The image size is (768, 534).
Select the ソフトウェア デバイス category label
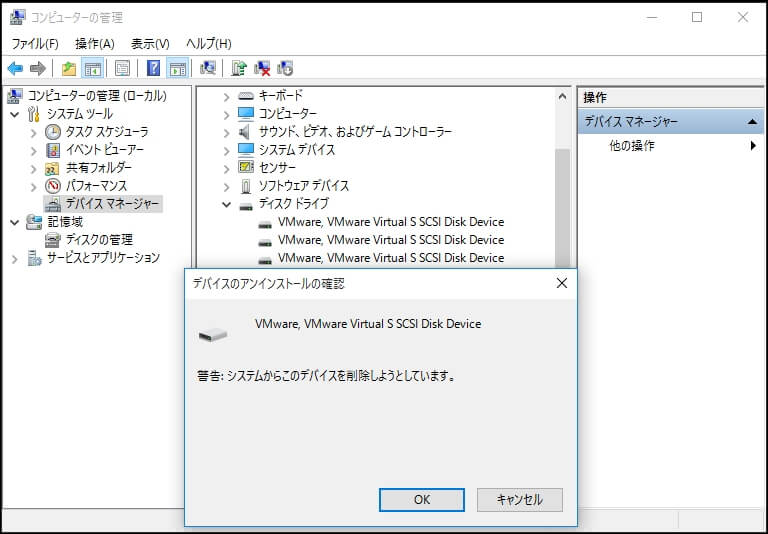304,186
